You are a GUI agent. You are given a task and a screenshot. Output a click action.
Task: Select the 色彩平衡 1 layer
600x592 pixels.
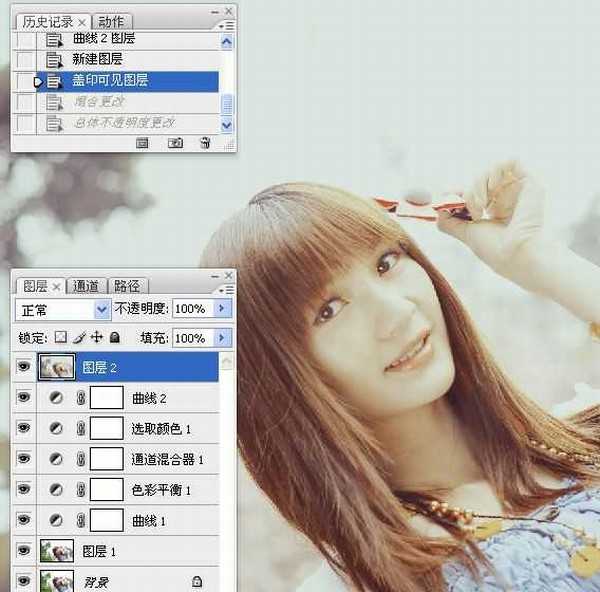161,490
